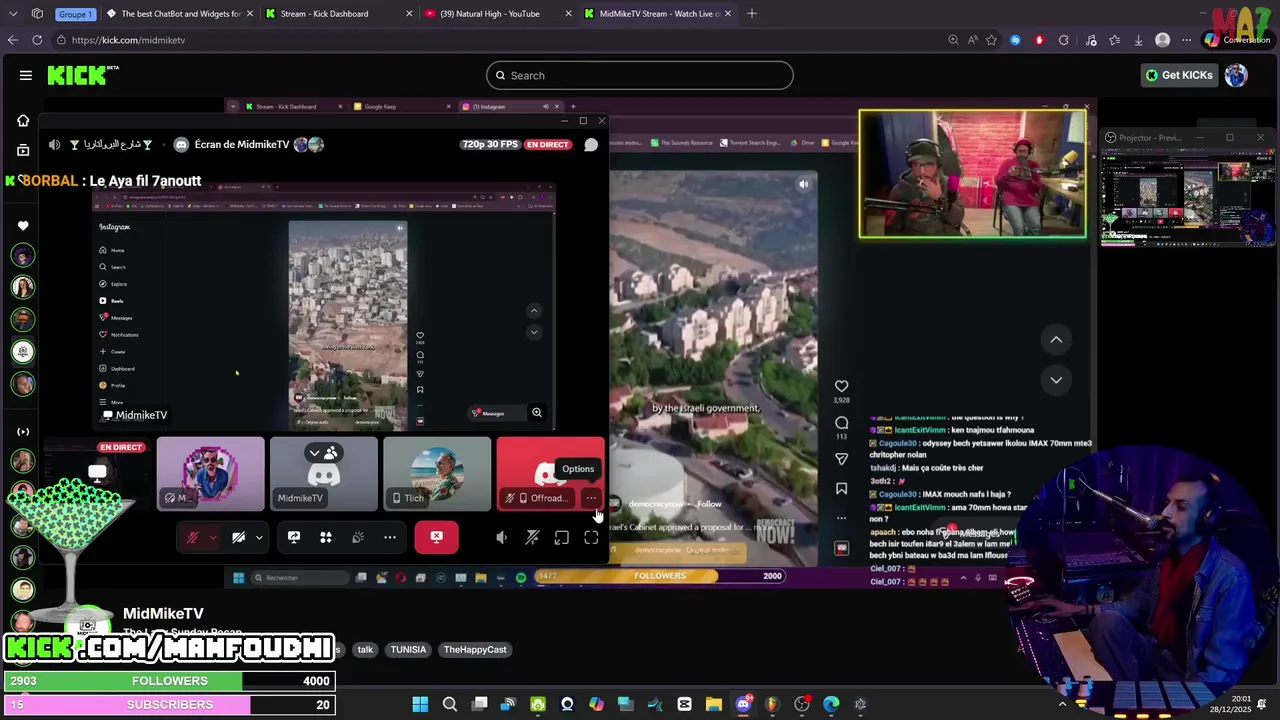Unmute the microphone in Discord call controls

193,538
